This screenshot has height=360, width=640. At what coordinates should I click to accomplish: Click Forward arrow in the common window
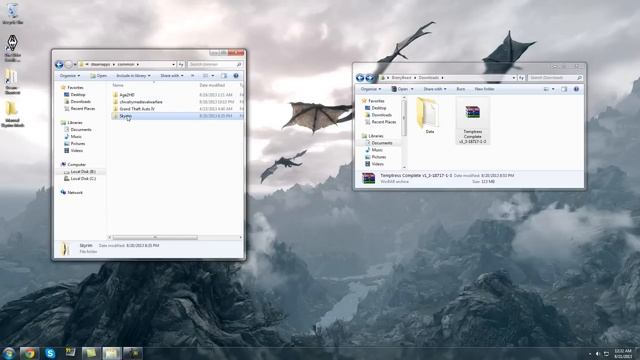coord(69,64)
